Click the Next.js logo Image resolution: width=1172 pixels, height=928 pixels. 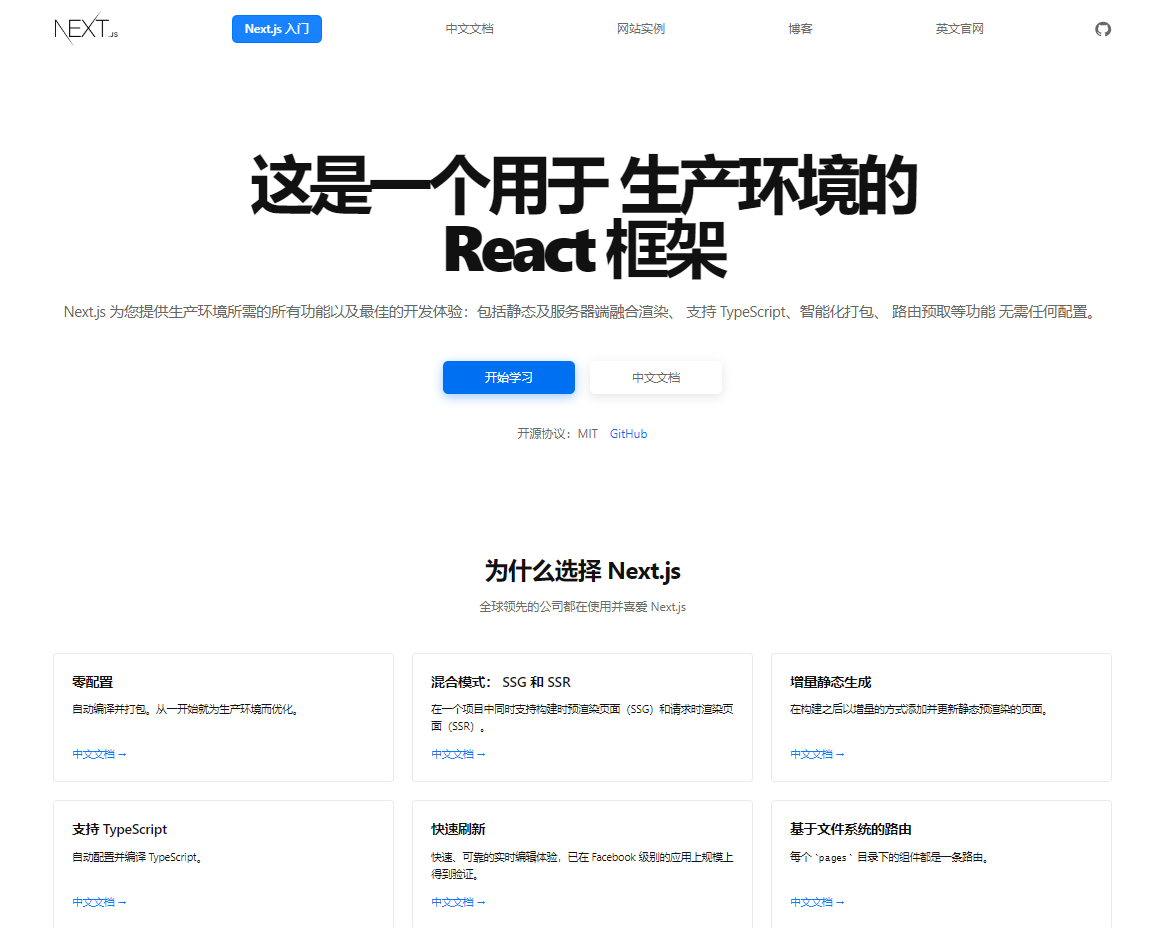(86, 29)
